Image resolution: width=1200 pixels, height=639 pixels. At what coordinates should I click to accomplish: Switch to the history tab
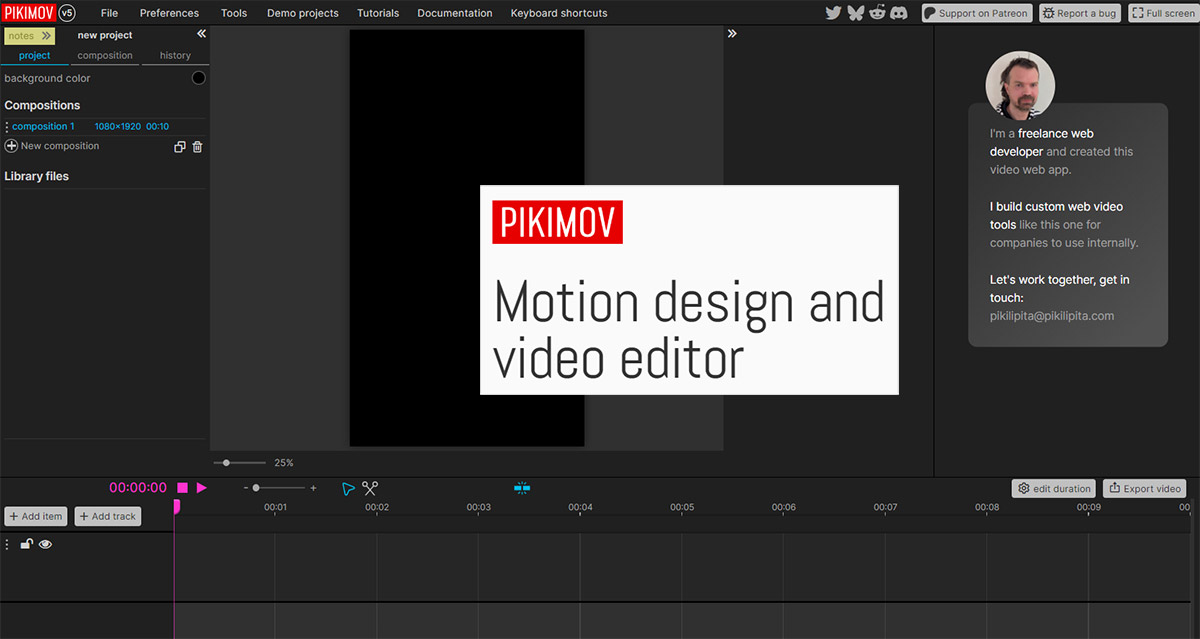(x=175, y=56)
